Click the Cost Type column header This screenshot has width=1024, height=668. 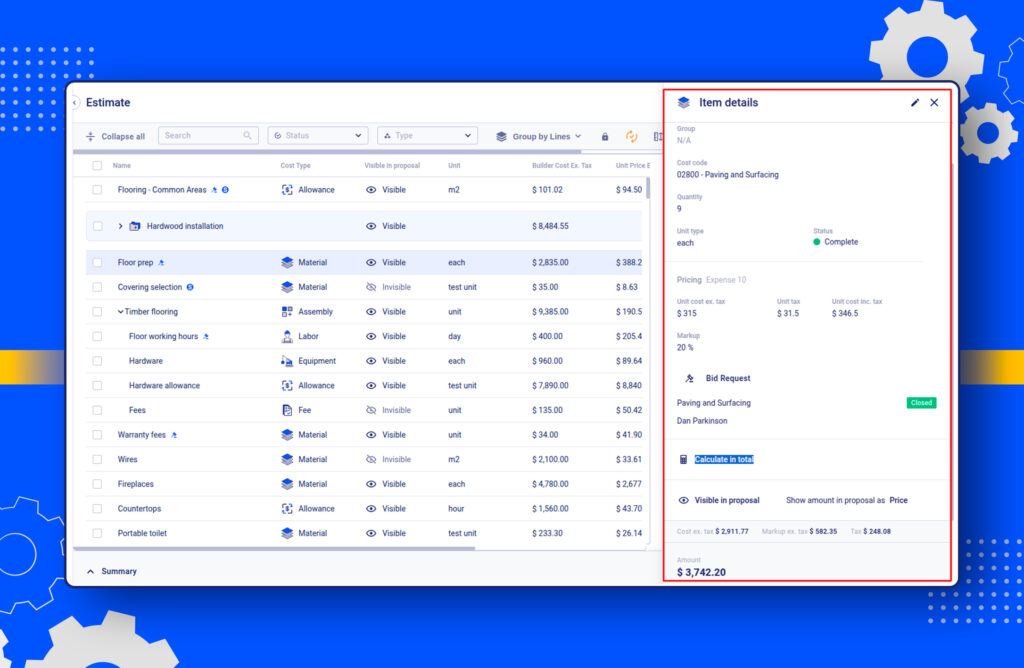pyautogui.click(x=295, y=166)
